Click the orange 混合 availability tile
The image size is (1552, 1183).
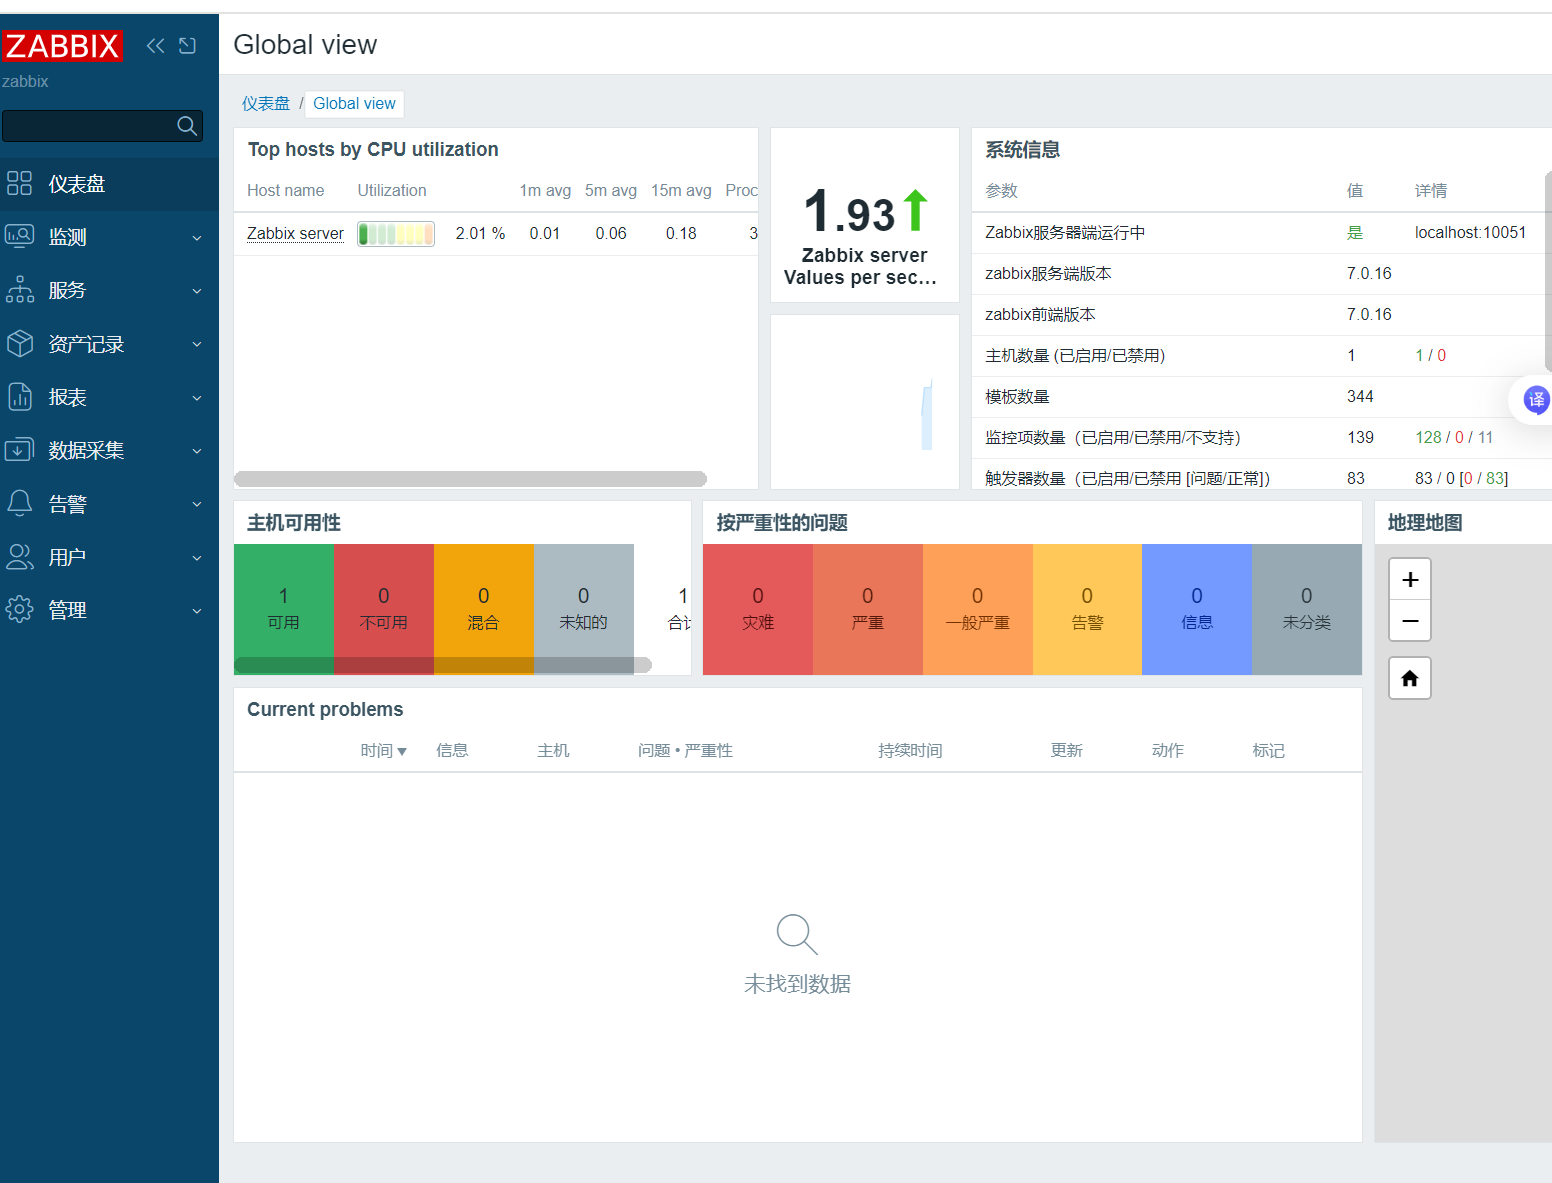(484, 609)
